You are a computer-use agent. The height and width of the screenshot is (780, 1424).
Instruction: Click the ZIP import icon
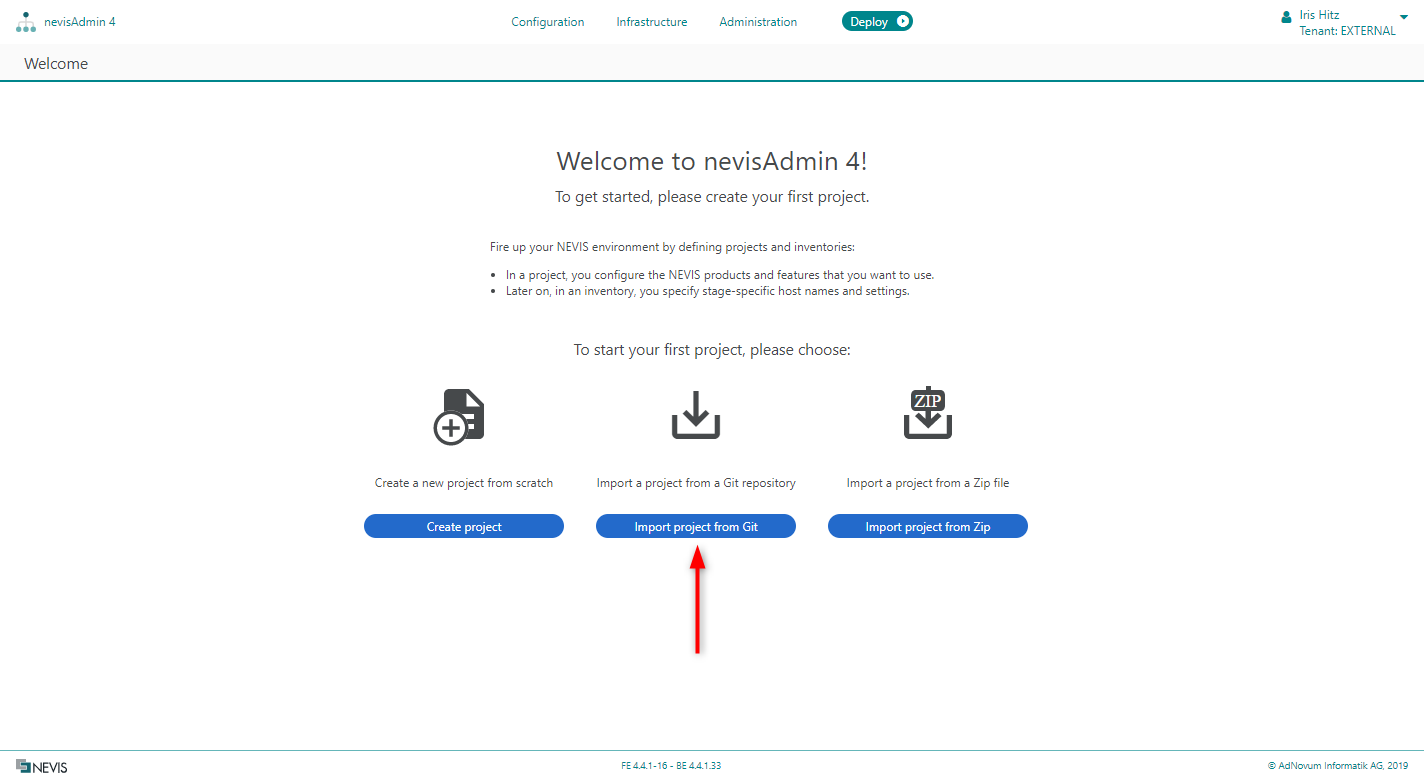(928, 413)
